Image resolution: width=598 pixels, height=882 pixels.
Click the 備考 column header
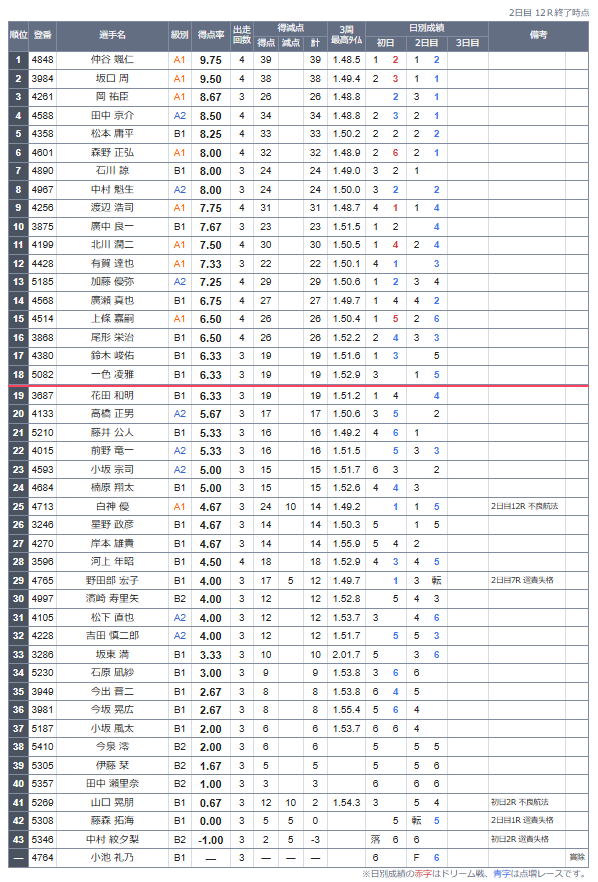(538, 35)
